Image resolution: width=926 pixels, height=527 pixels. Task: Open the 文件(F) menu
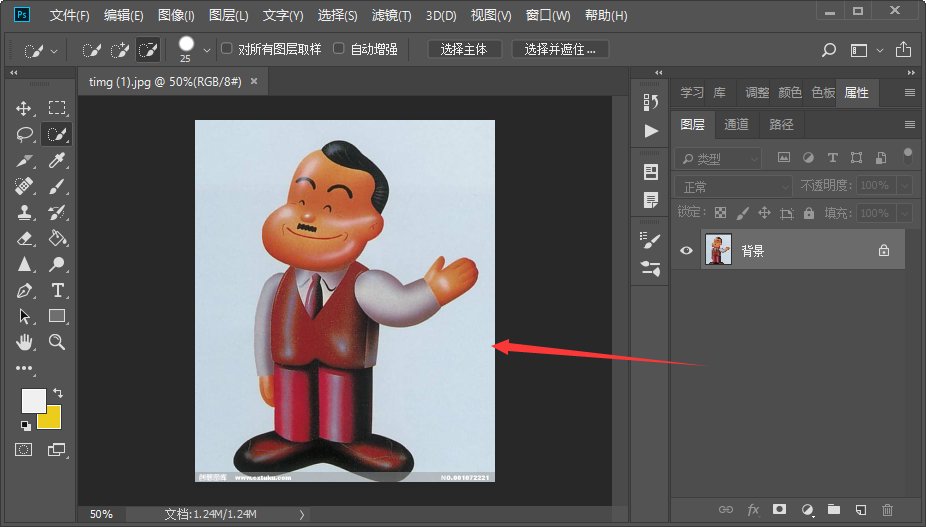click(x=70, y=15)
